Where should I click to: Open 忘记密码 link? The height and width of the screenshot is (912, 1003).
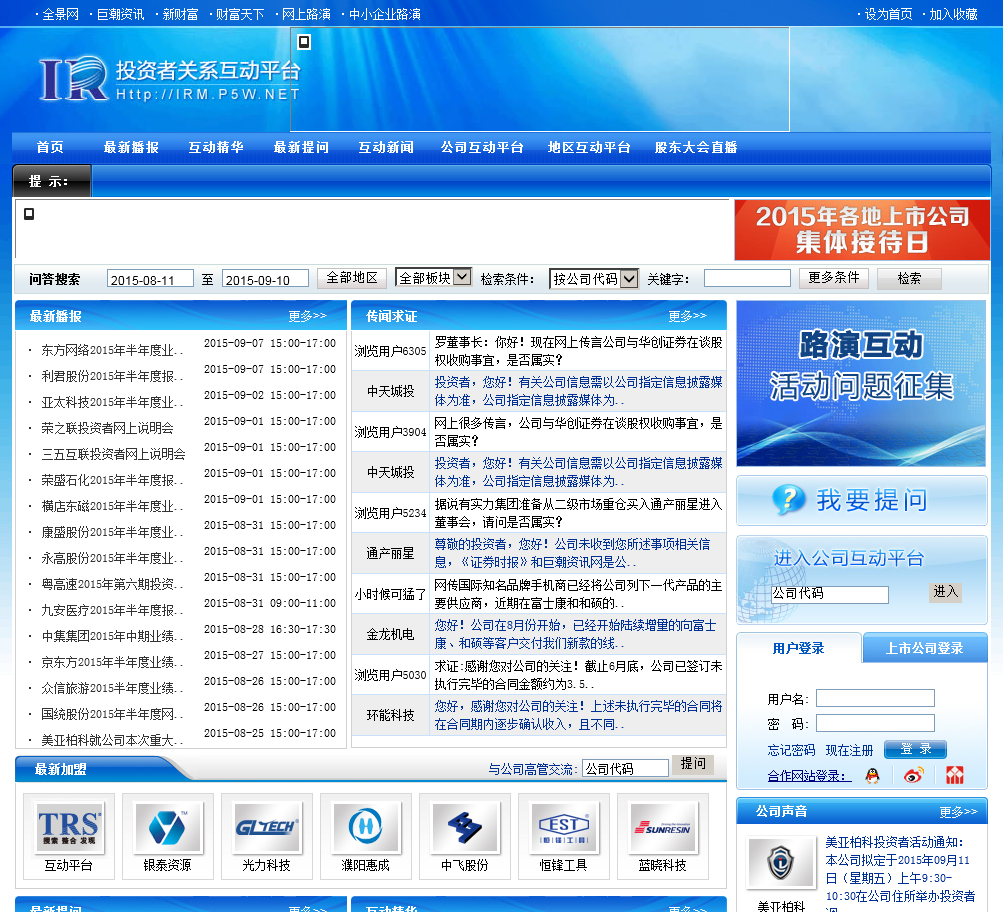(x=791, y=750)
